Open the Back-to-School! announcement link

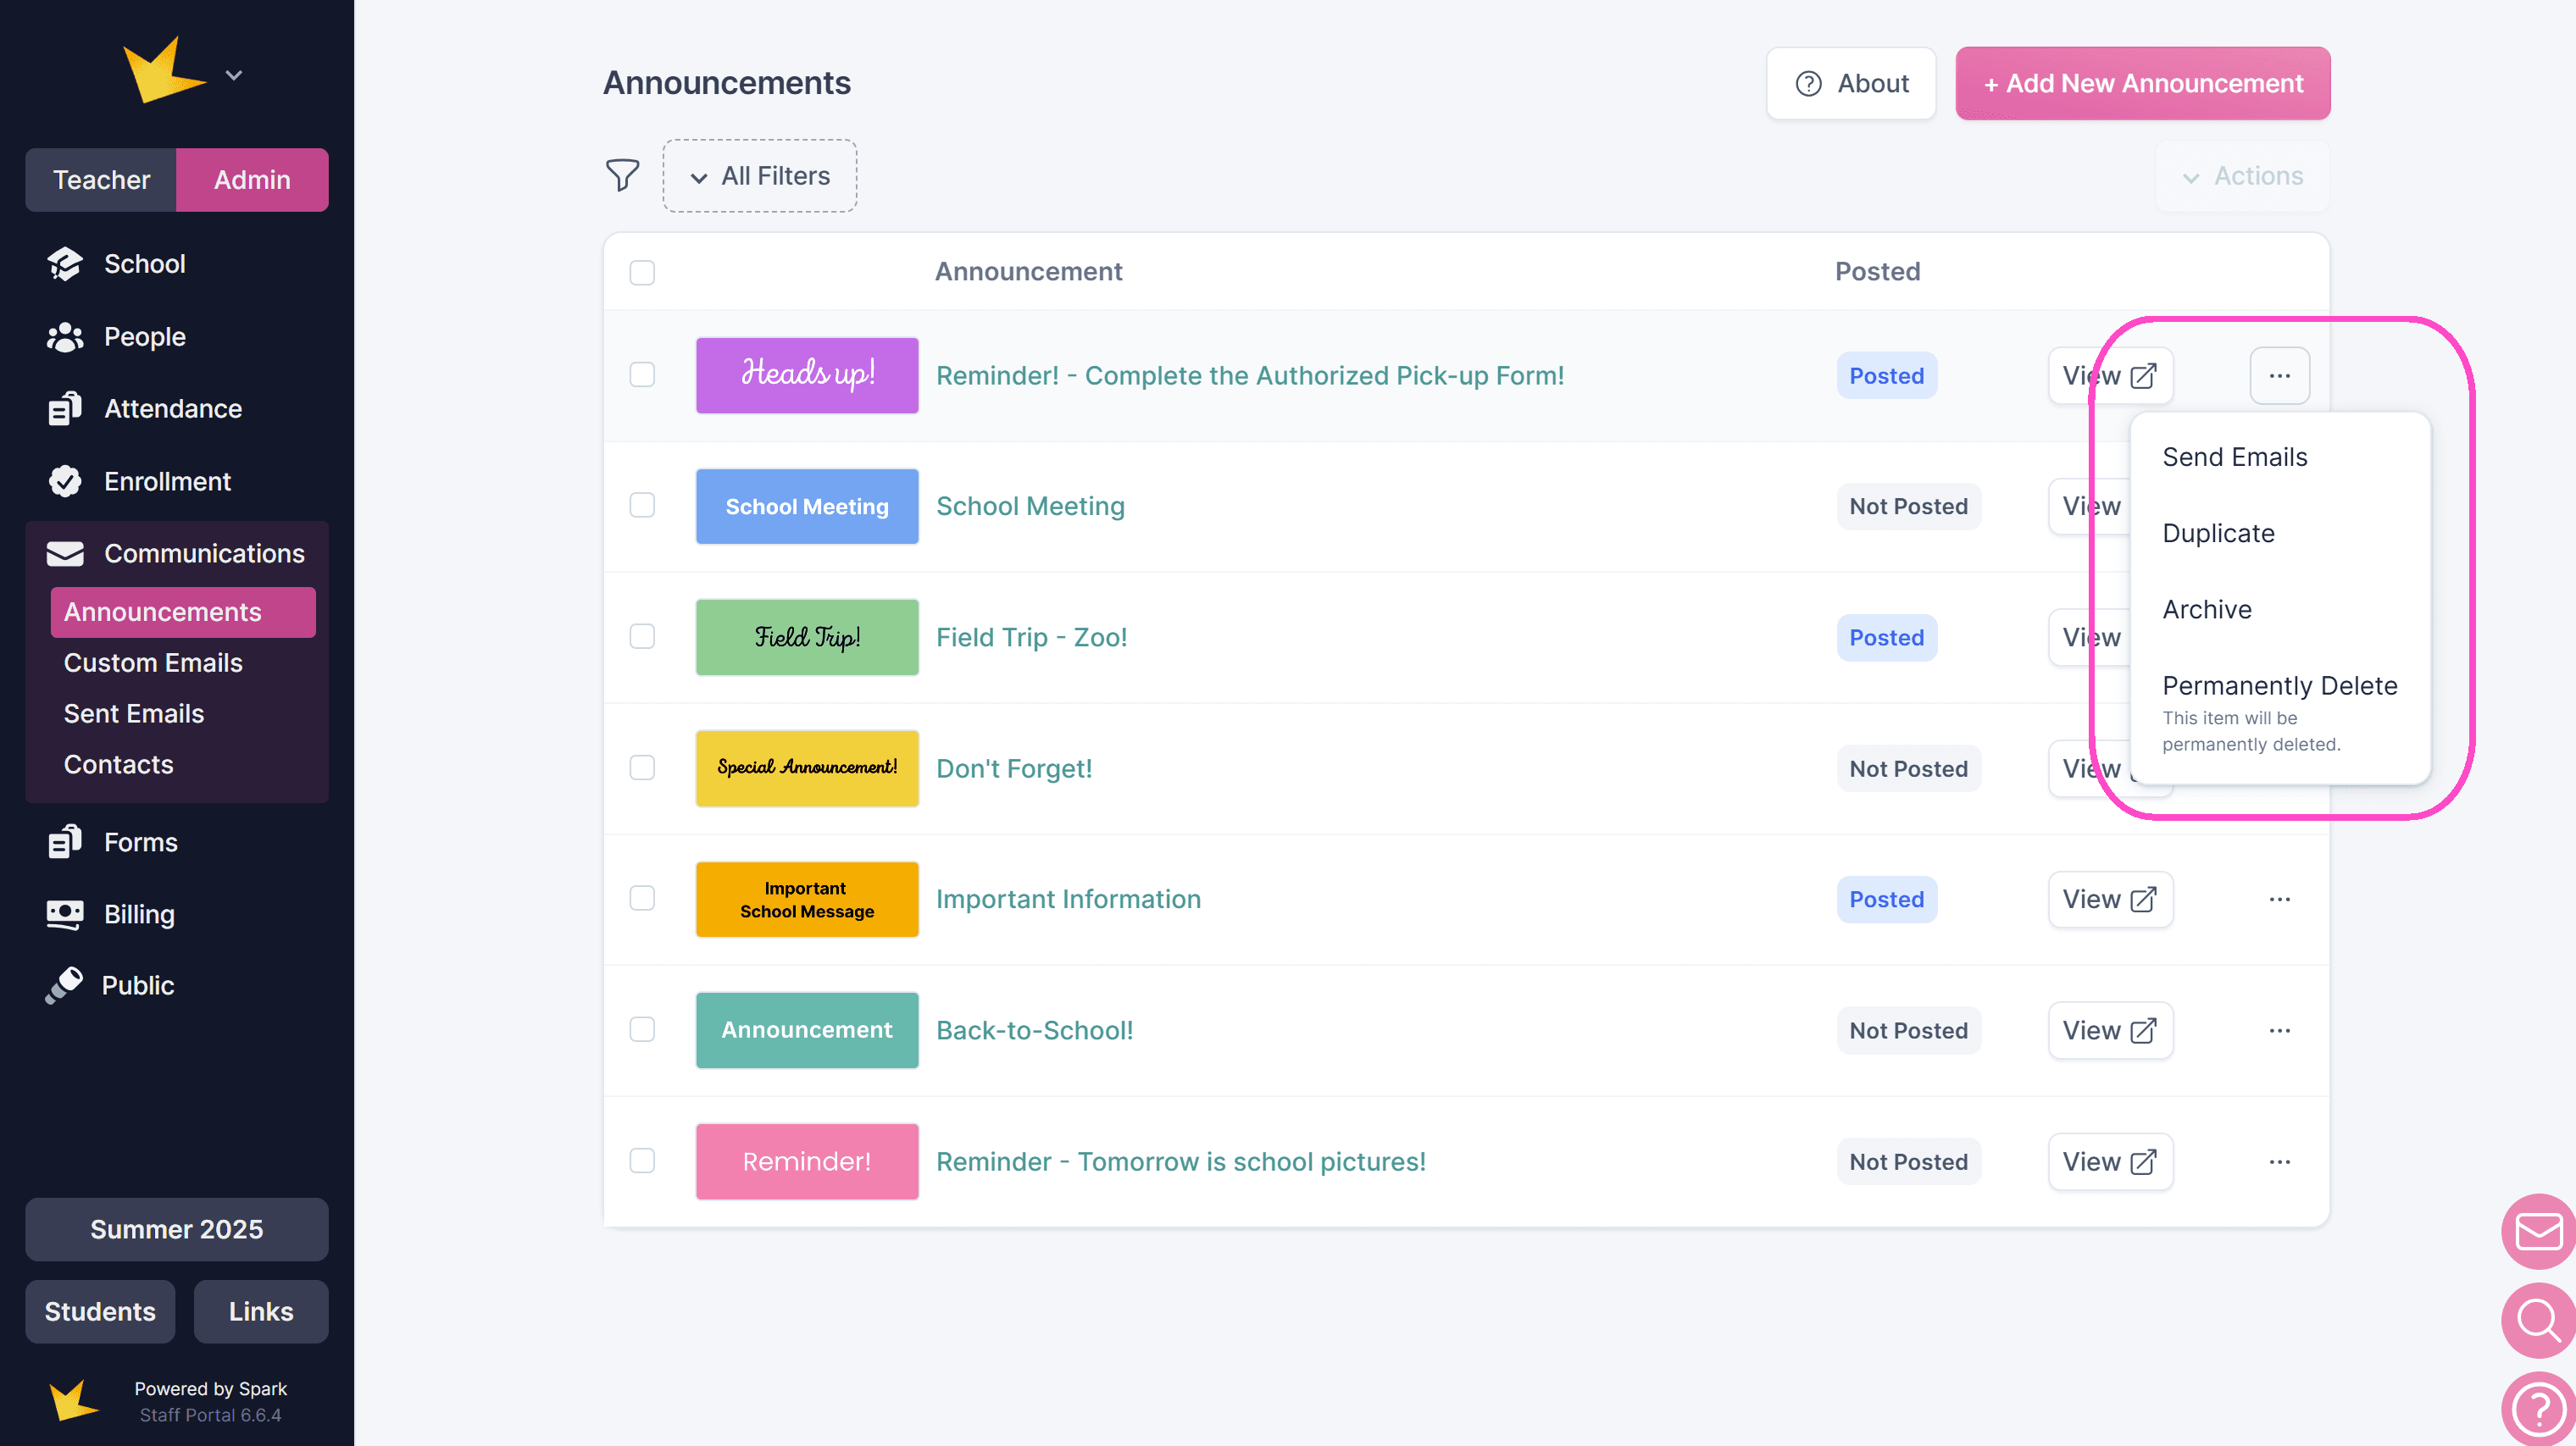tap(1034, 1030)
